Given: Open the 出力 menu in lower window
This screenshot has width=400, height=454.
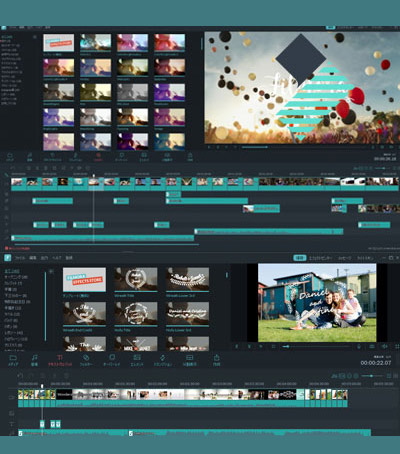Looking at the screenshot, I should click(x=44, y=258).
